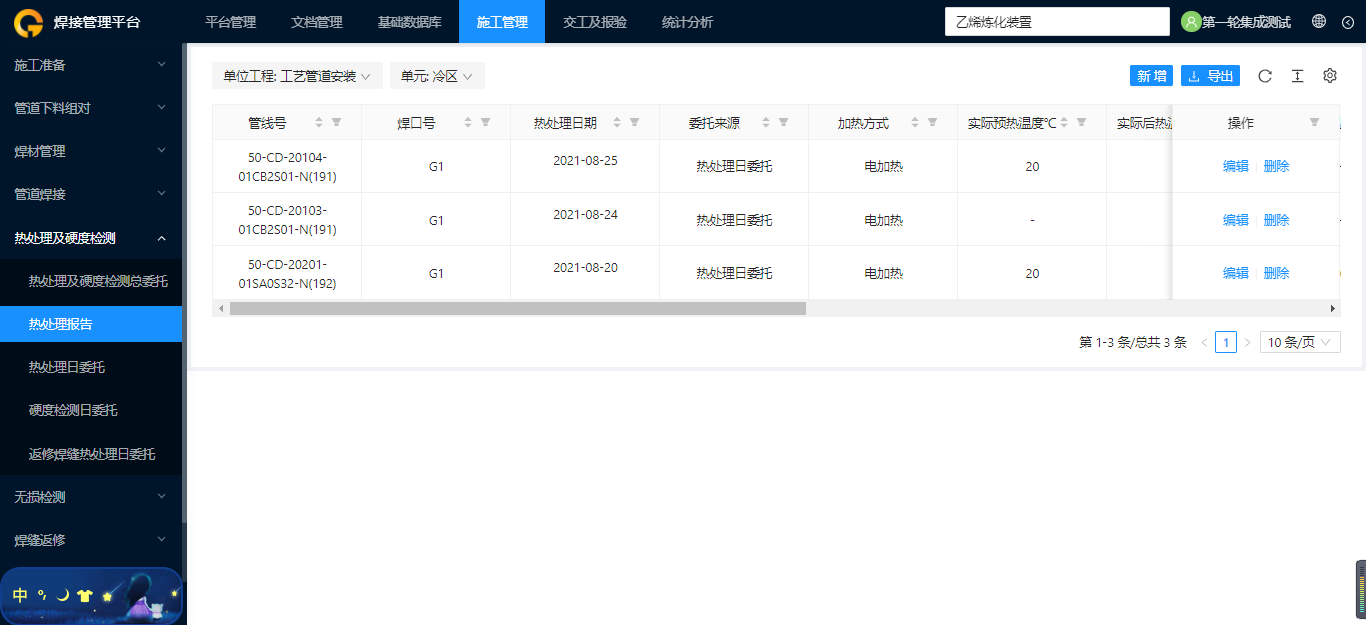The height and width of the screenshot is (625, 1366).
Task: Sort by the 加热方式 column arrows
Action: click(x=915, y=122)
